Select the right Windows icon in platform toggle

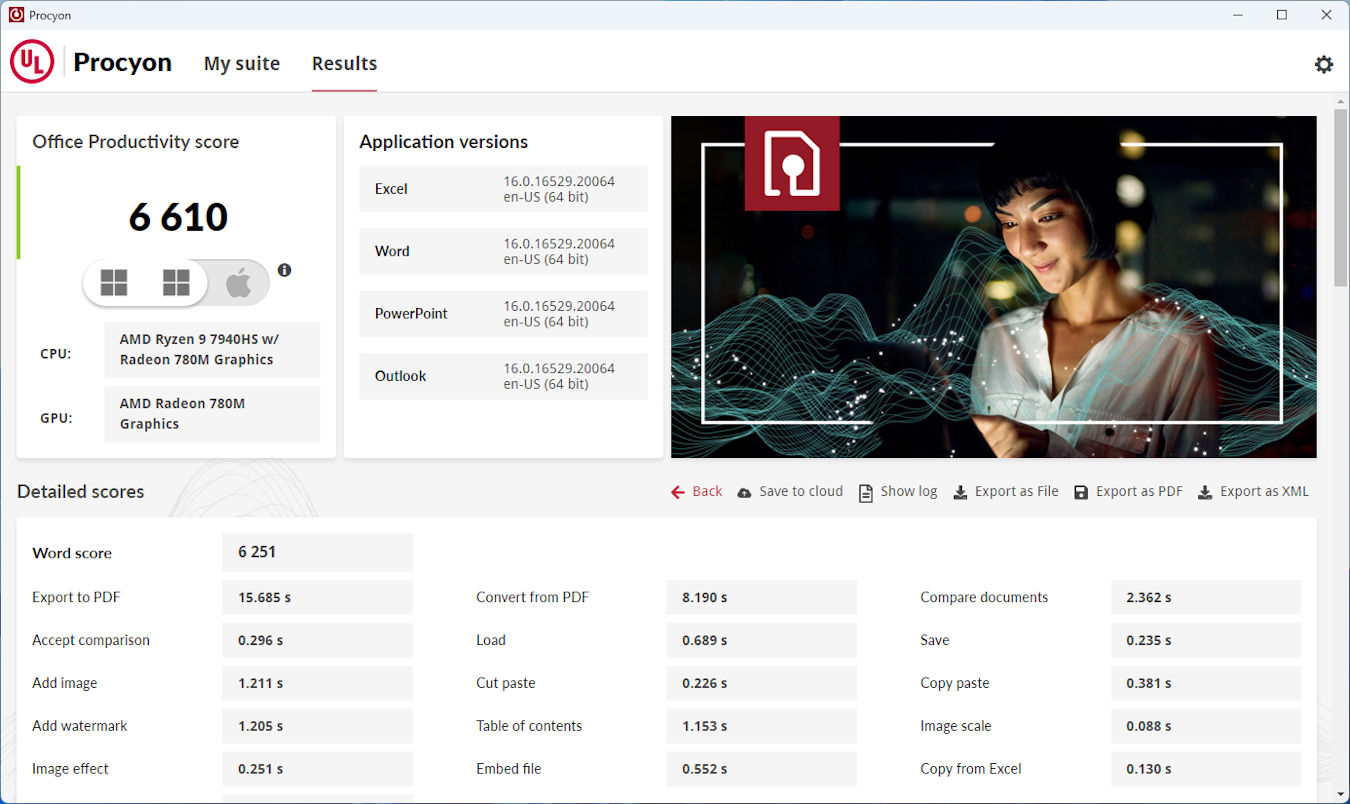[x=176, y=284]
